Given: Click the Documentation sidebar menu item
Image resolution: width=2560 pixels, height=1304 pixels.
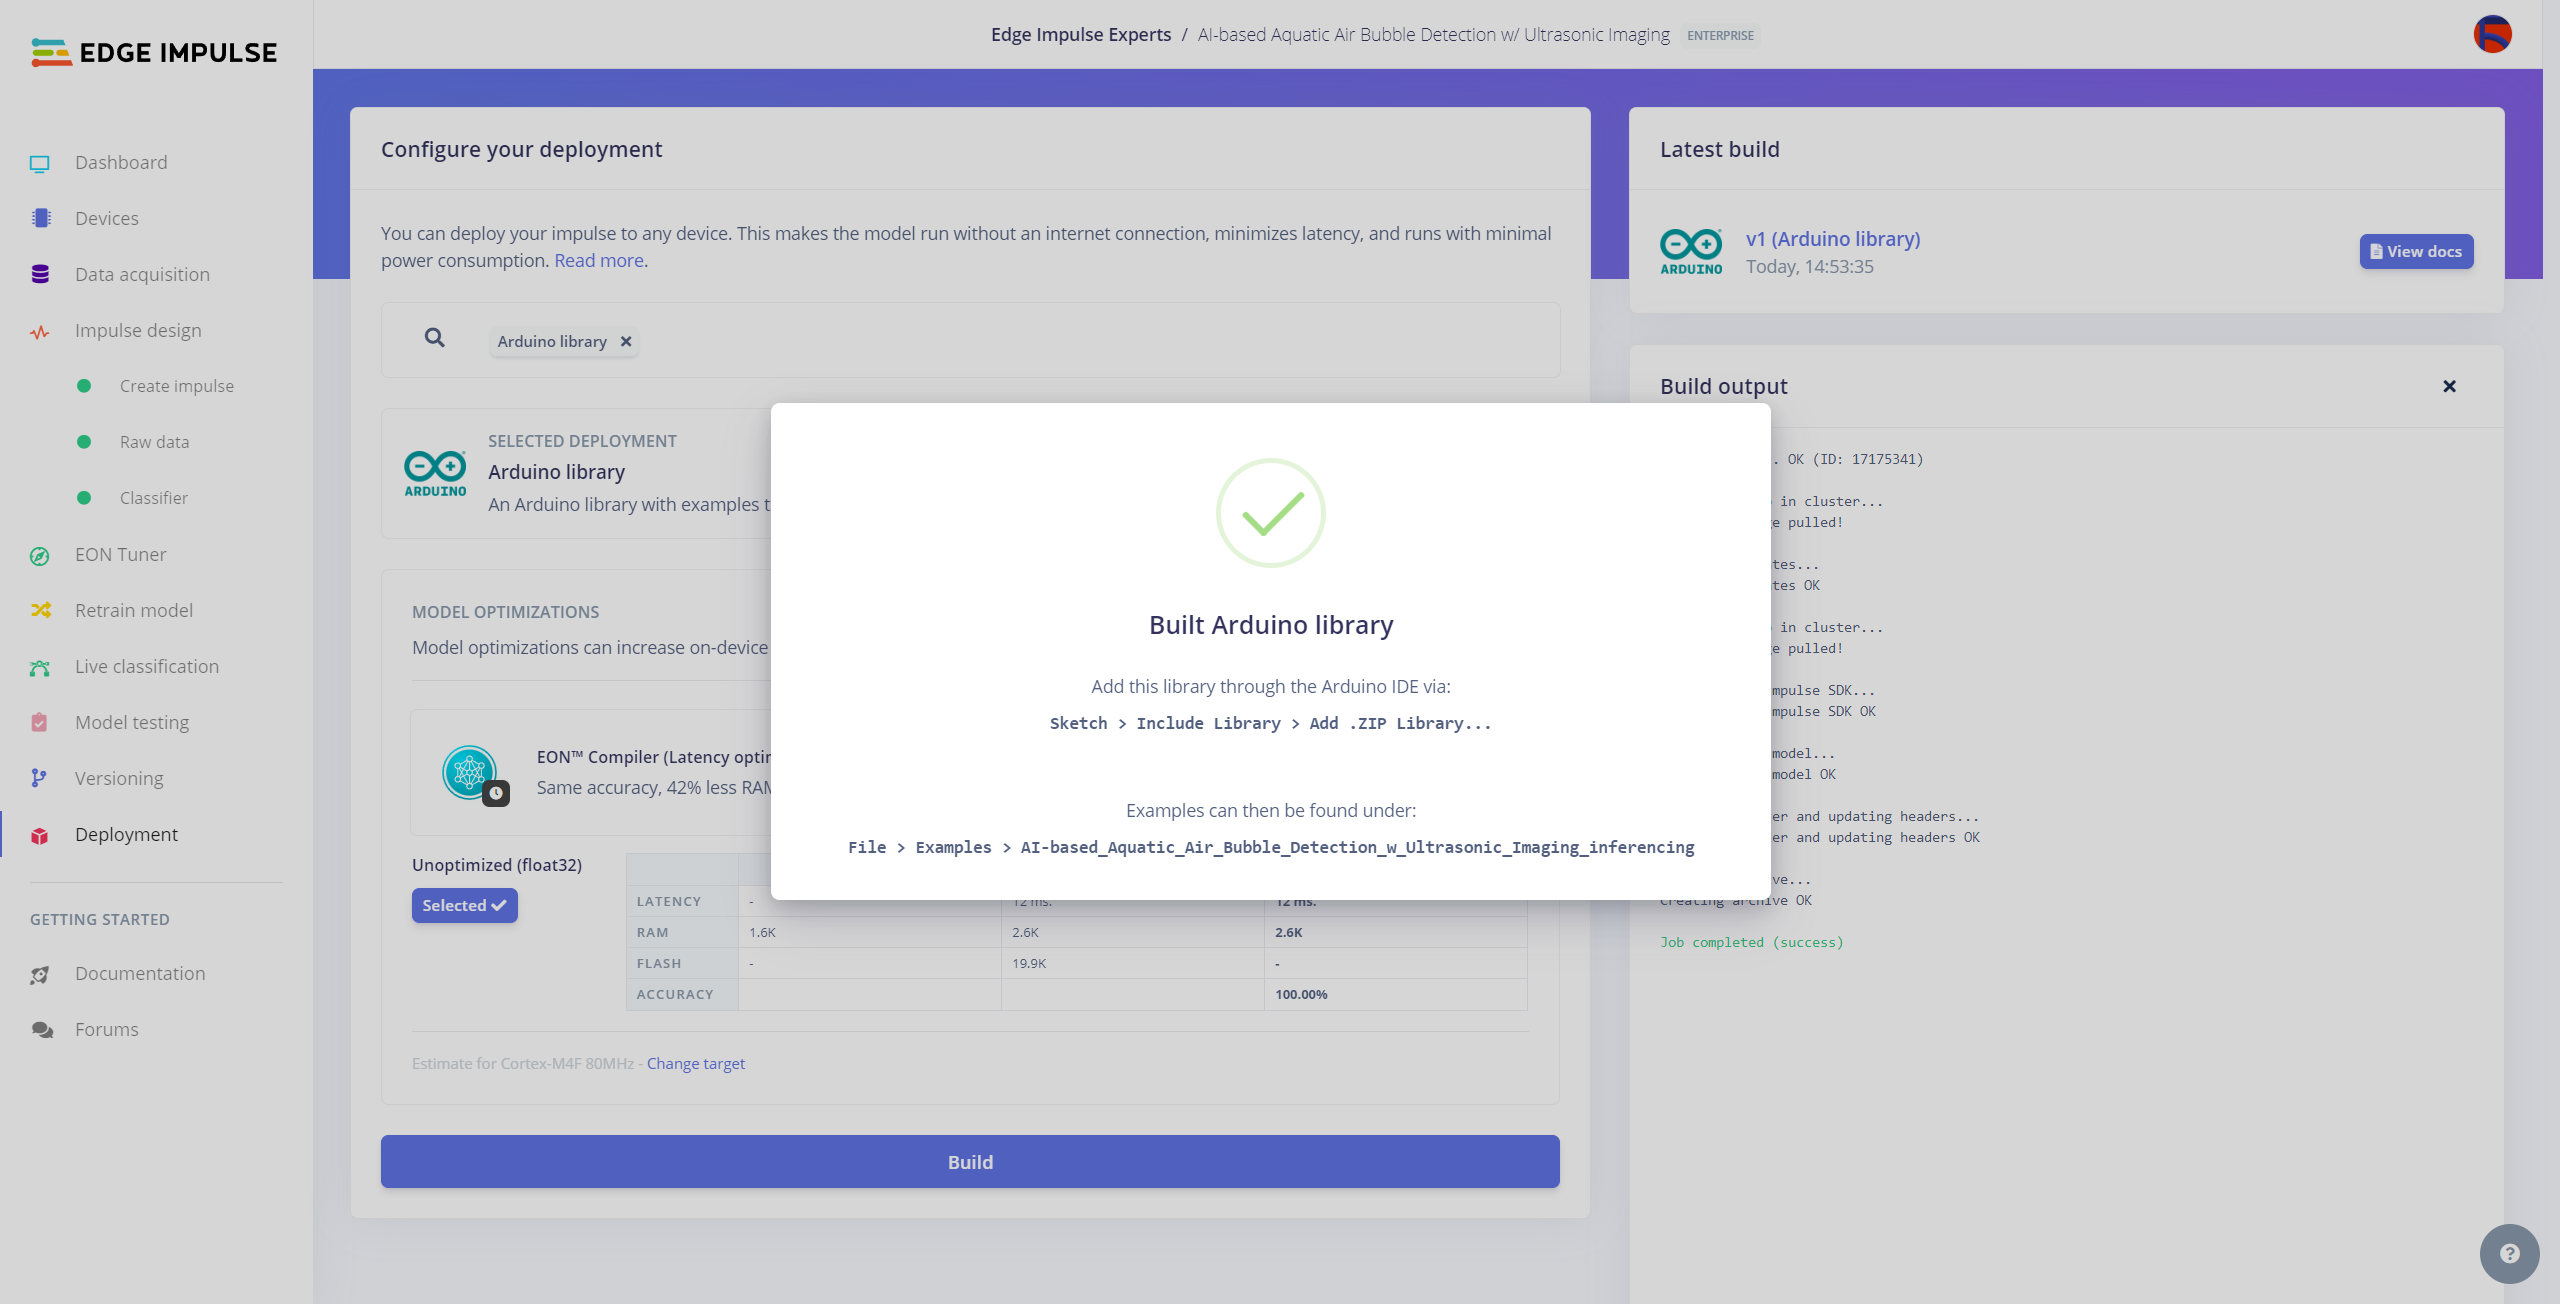Looking at the screenshot, I should point(140,973).
